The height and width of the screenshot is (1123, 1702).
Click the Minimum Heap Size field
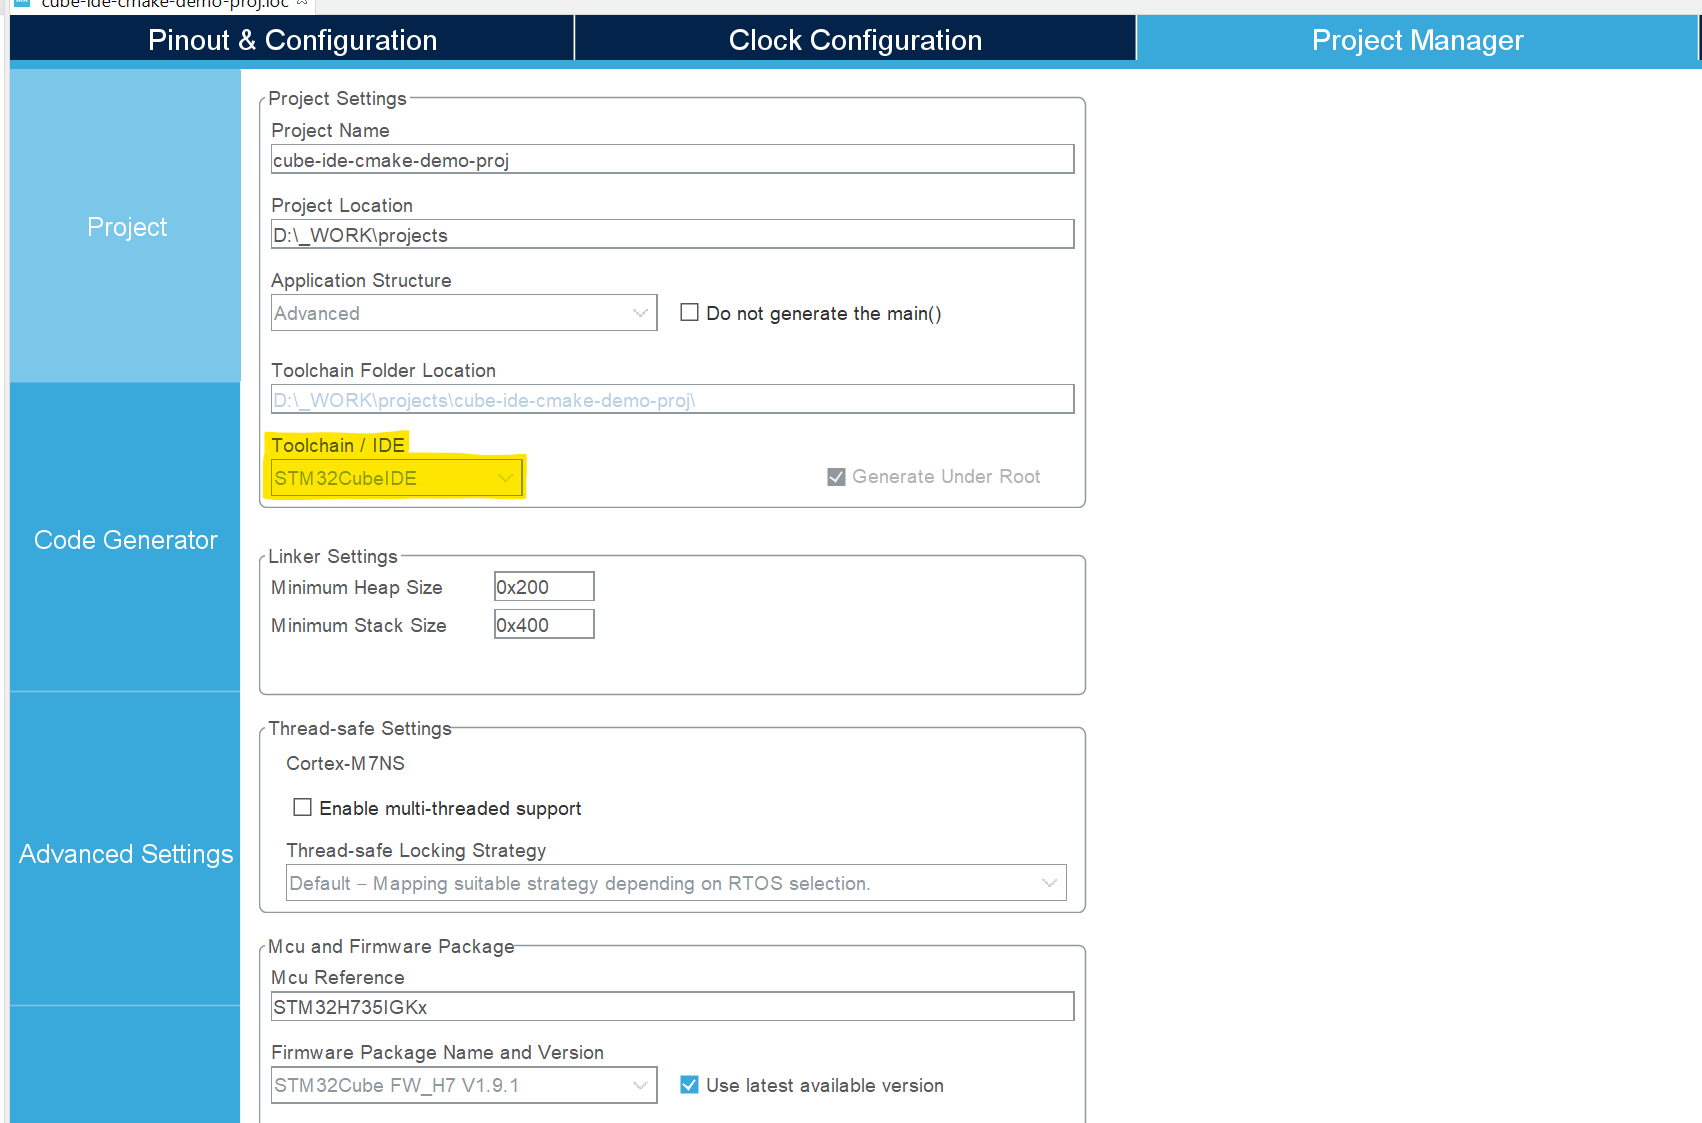(544, 587)
